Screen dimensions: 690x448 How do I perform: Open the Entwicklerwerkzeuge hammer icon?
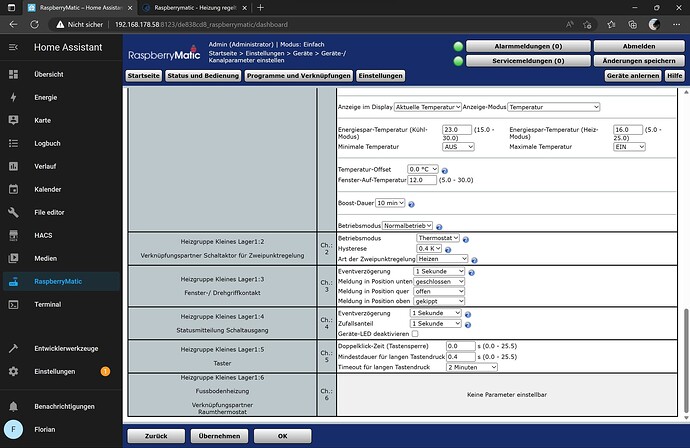tap(14, 349)
